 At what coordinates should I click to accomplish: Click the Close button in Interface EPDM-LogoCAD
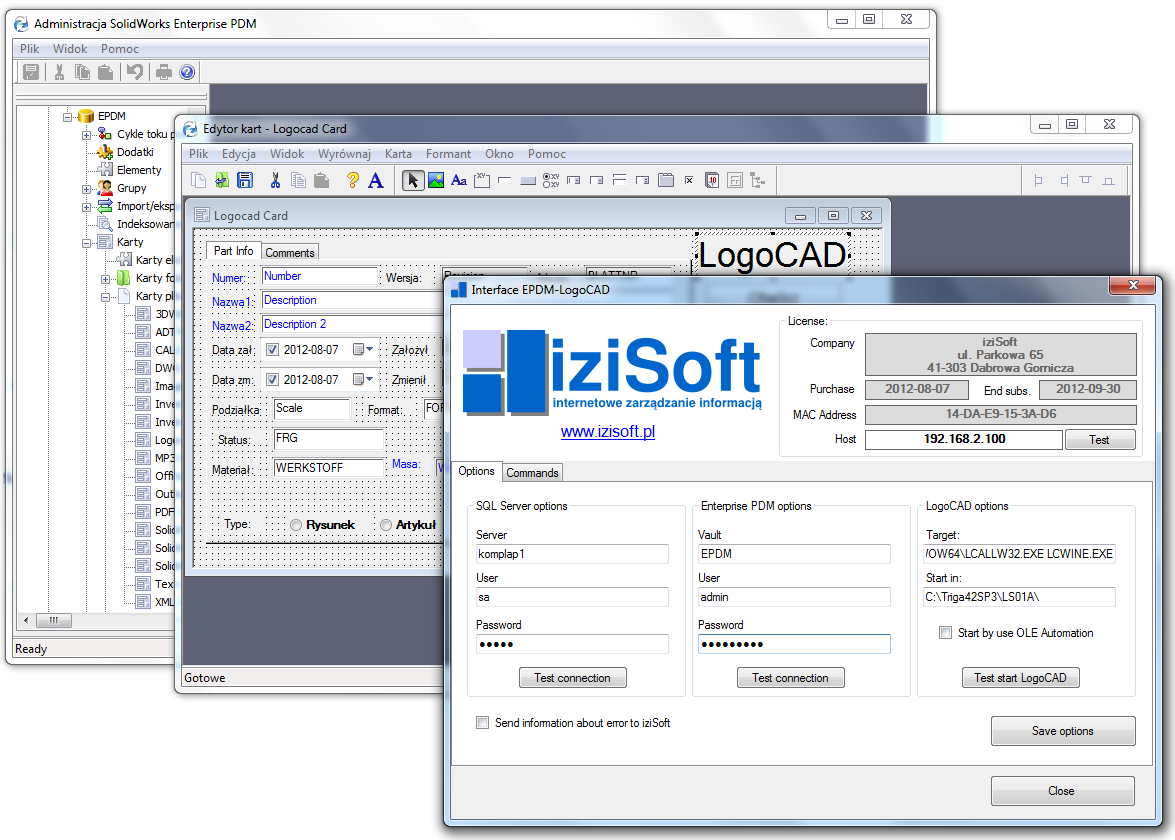click(1062, 791)
